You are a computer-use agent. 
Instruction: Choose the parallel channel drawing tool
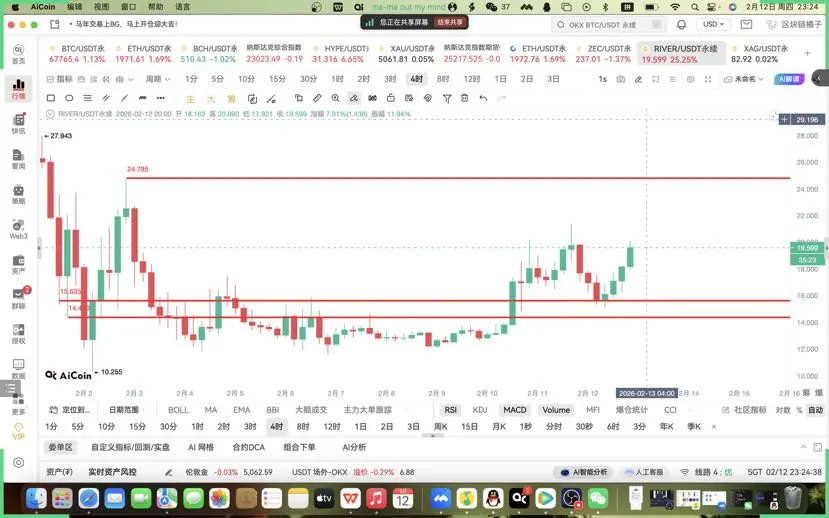tap(106, 98)
